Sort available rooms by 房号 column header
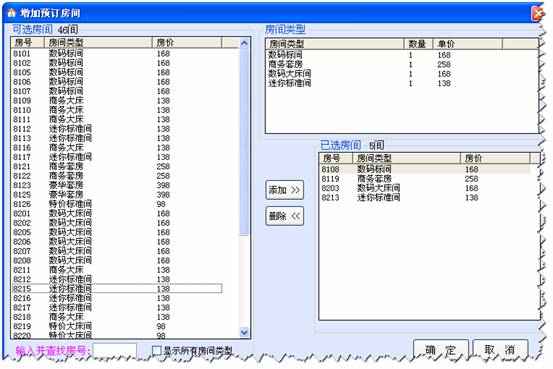Image resolution: width=553 pixels, height=369 pixels. tap(28, 43)
